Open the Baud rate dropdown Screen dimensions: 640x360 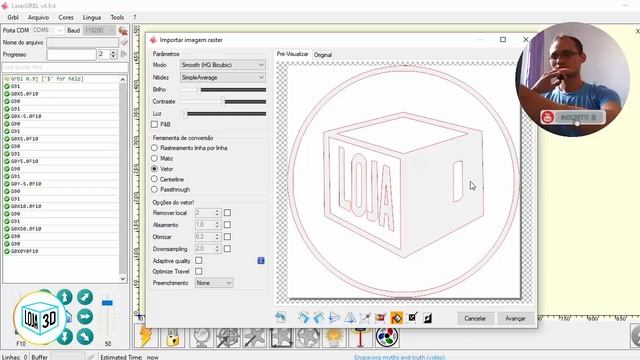click(x=99, y=30)
